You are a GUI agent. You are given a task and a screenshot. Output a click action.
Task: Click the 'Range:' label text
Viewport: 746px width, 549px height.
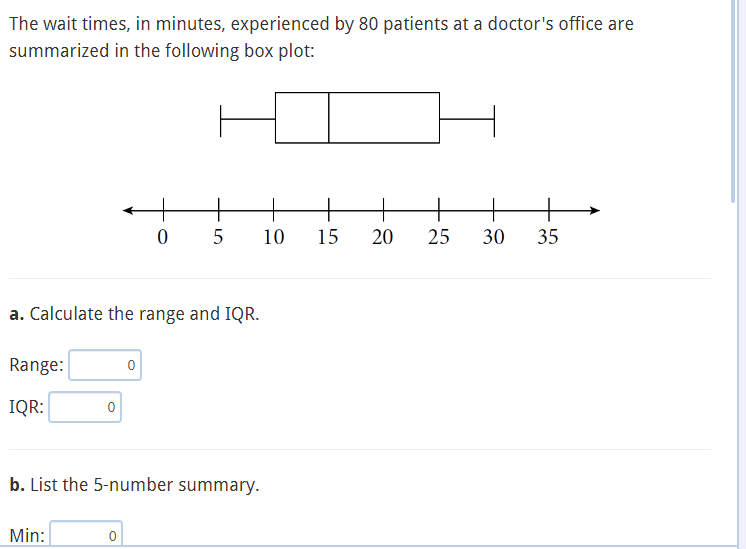tap(36, 365)
